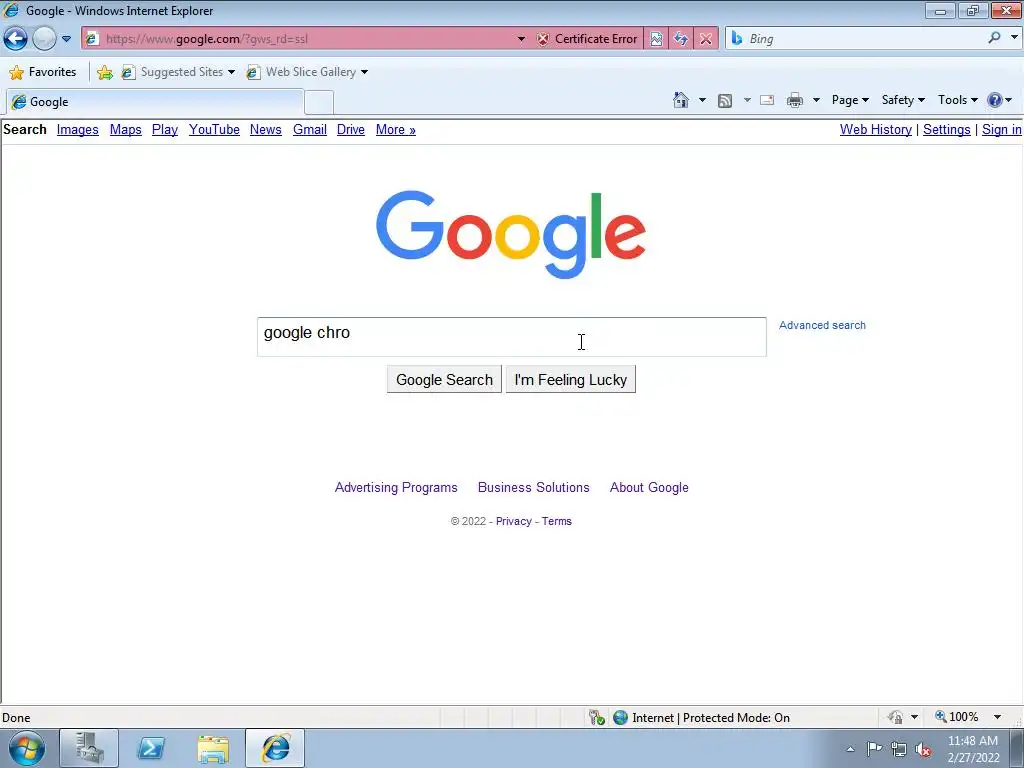The image size is (1024, 768).
Task: Click the Action Center flag icon
Action: click(x=874, y=749)
